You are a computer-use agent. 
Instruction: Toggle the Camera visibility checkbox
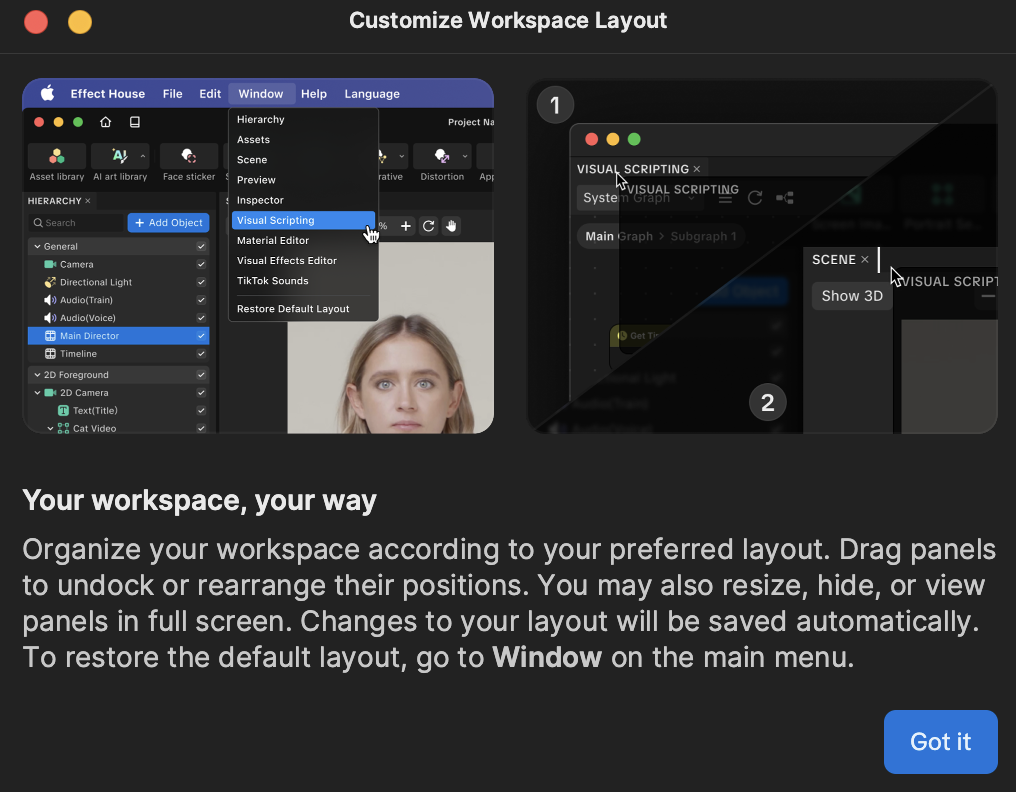201,265
